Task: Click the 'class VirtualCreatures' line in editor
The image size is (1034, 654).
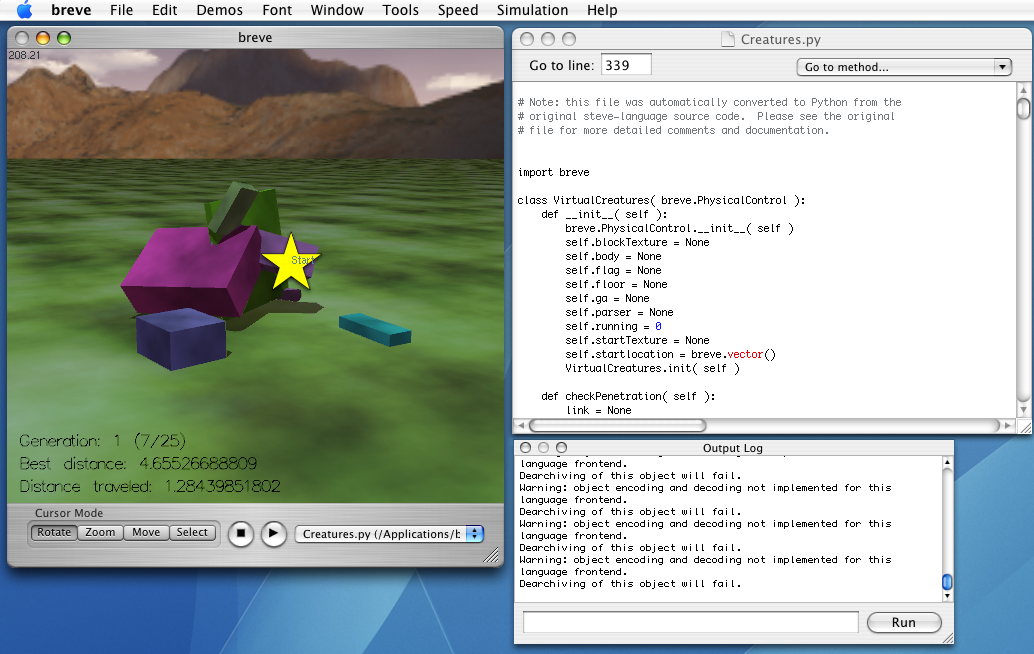Action: click(x=661, y=200)
